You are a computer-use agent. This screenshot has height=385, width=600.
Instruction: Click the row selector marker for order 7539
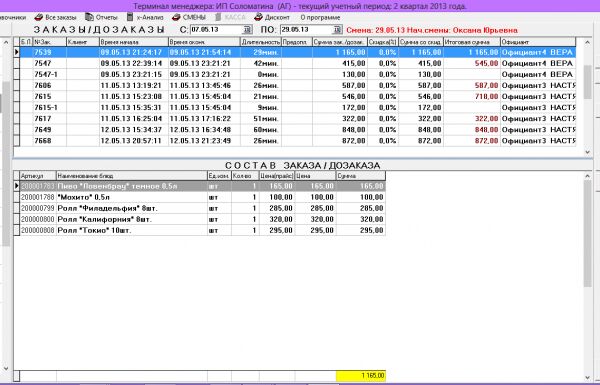coord(16,52)
